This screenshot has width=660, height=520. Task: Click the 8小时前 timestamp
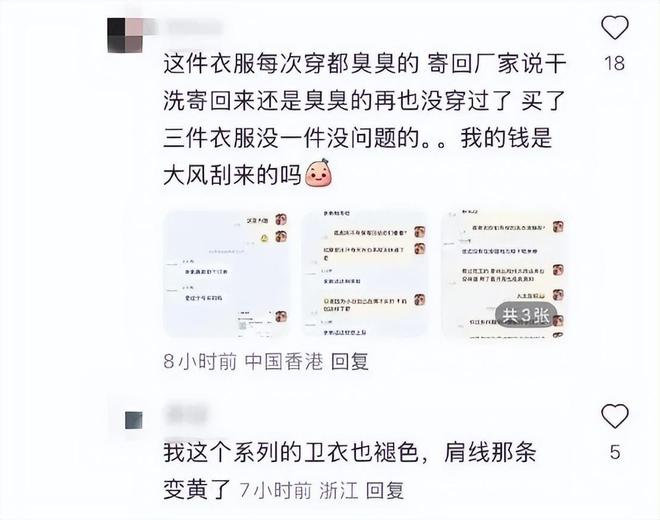(200, 362)
